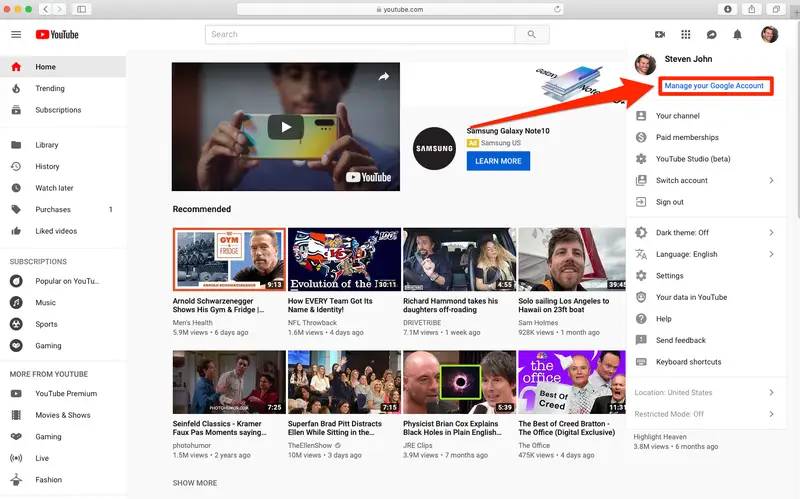Click the Fashion hanger icon

tap(16, 480)
